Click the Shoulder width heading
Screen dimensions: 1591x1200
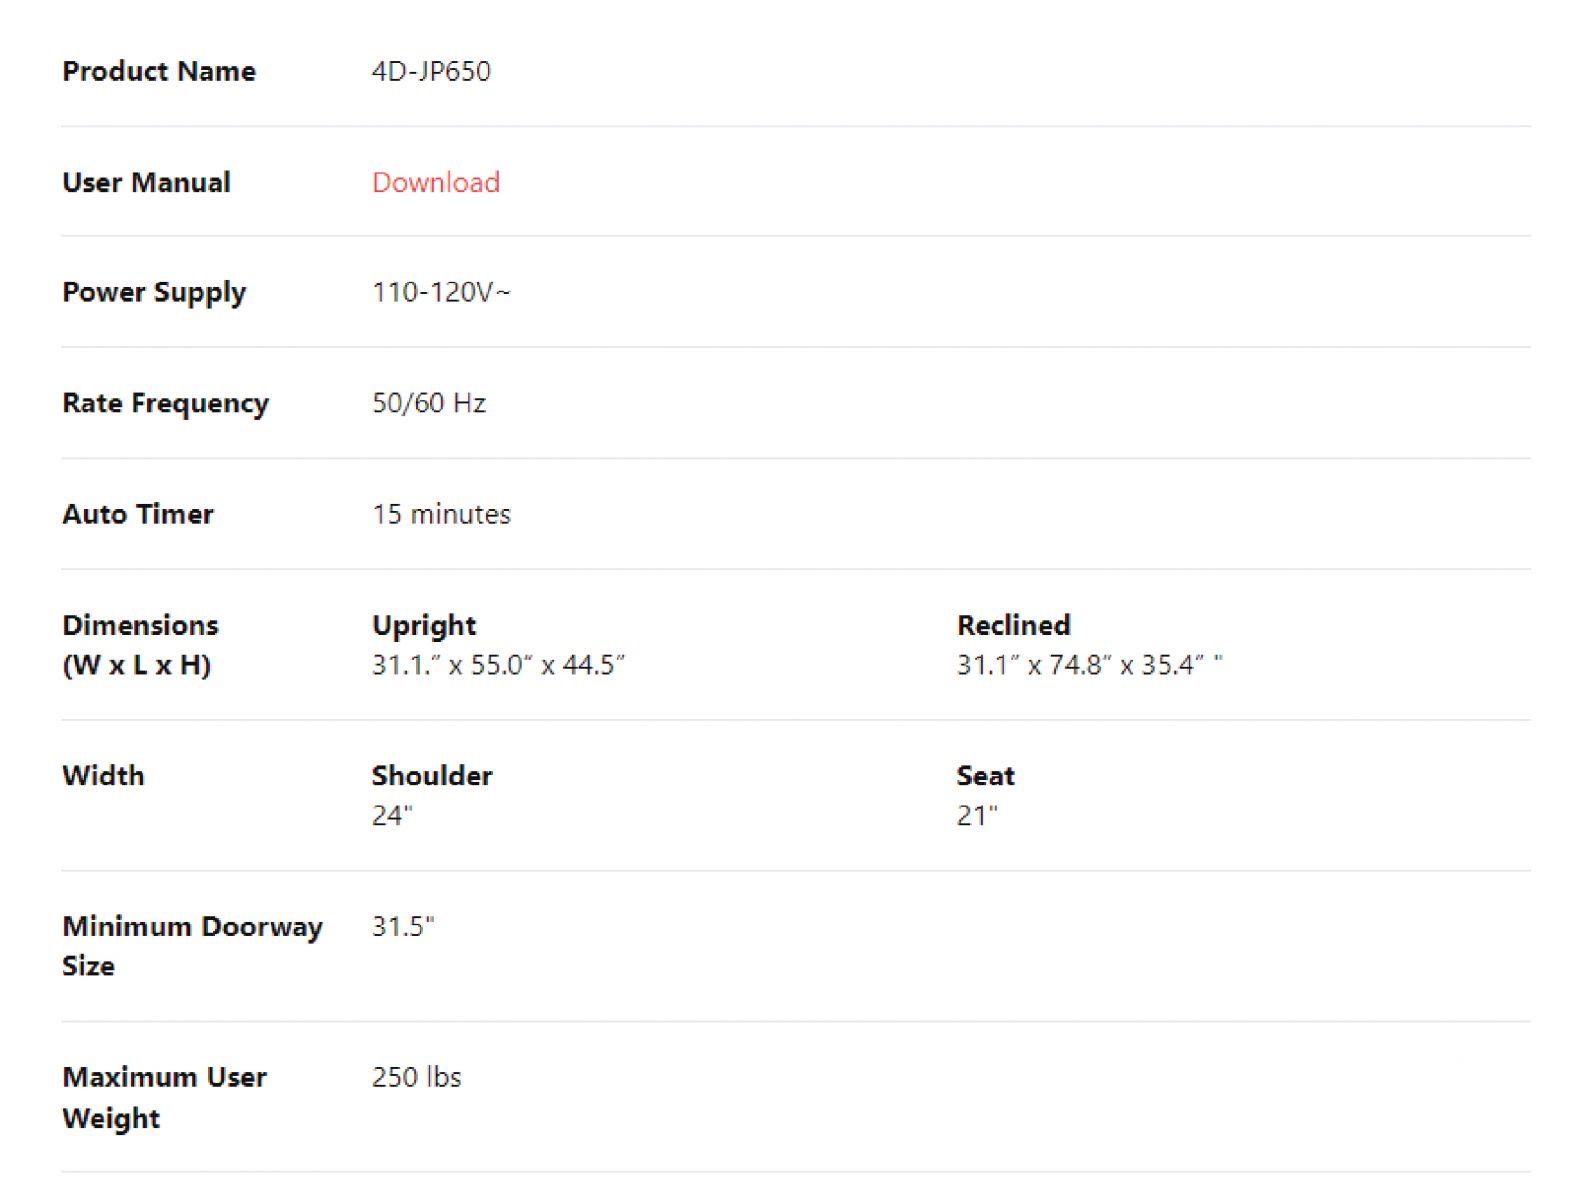tap(432, 776)
